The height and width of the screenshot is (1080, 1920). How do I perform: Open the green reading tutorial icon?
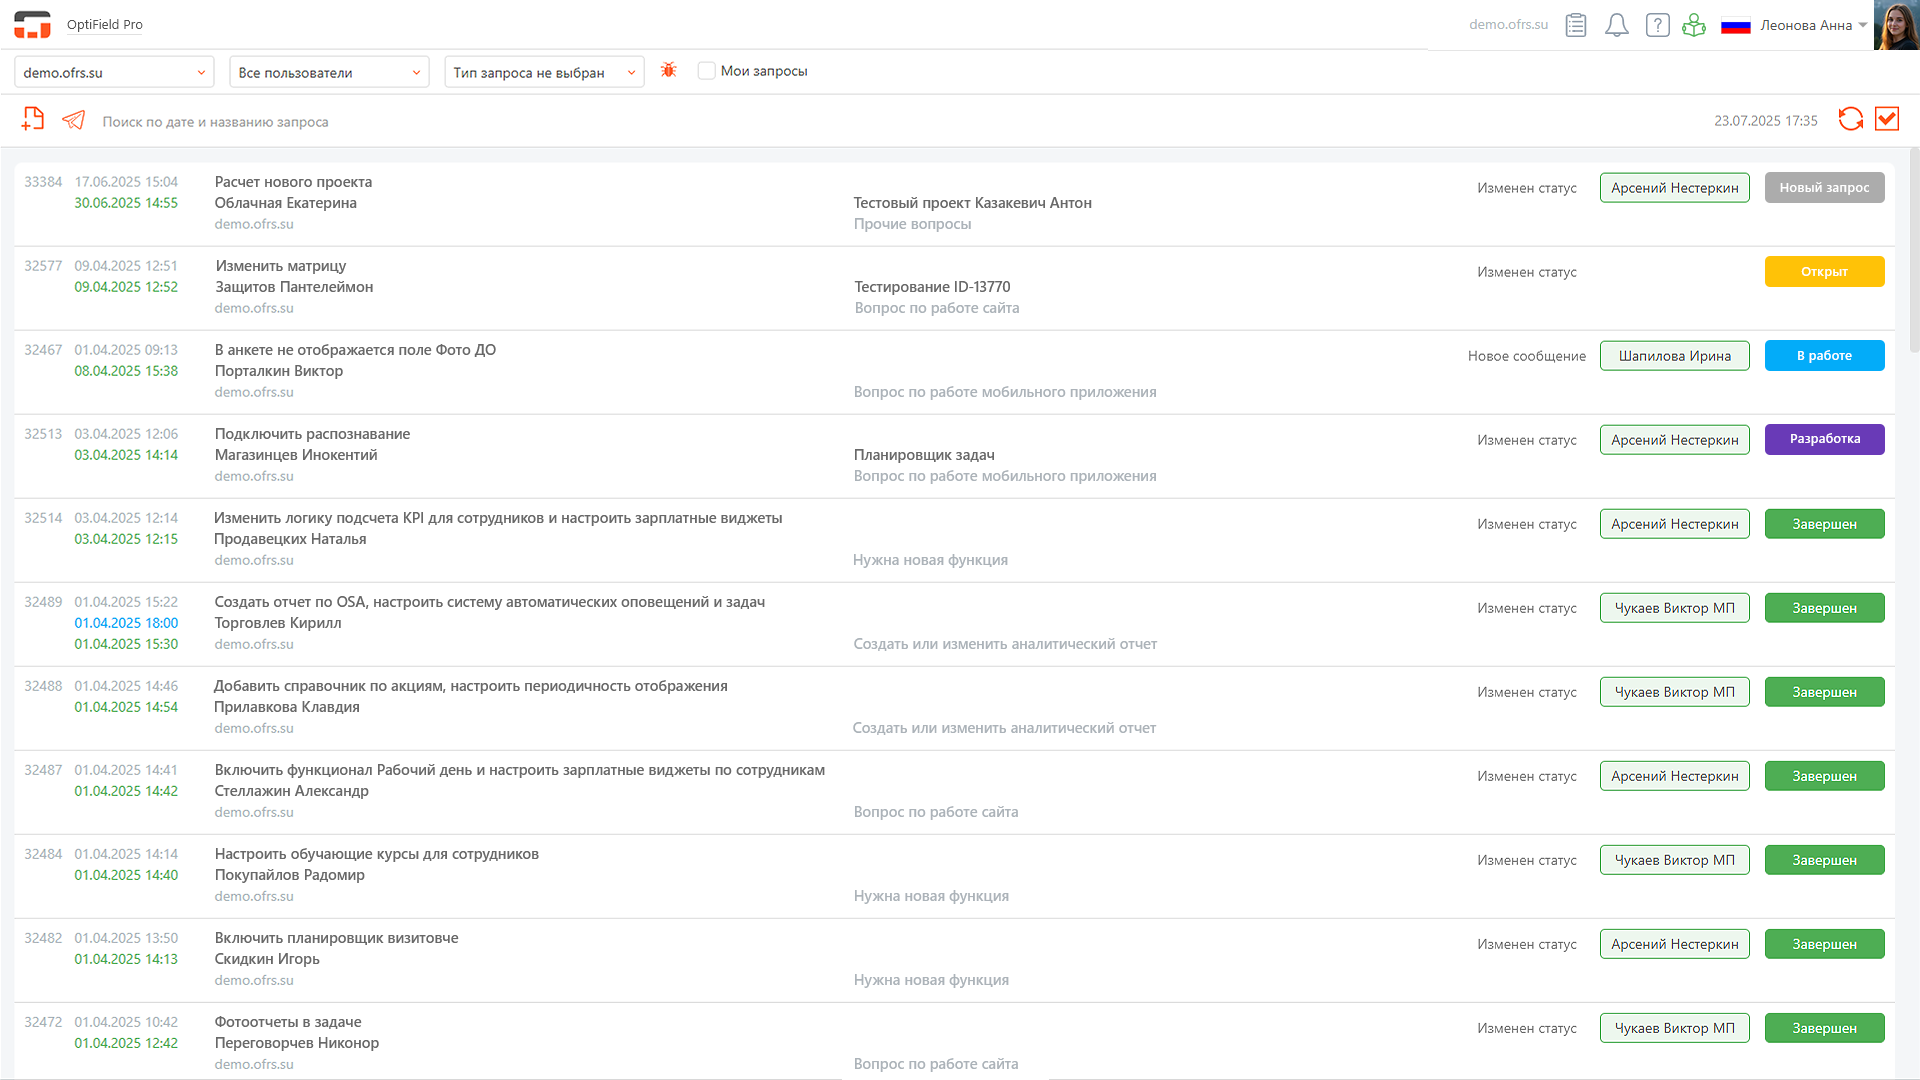(x=1694, y=25)
